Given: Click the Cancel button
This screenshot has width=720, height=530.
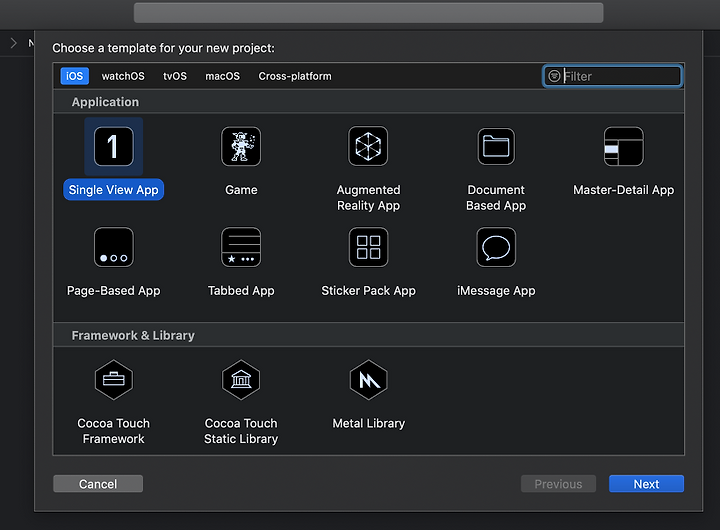Looking at the screenshot, I should pos(98,484).
